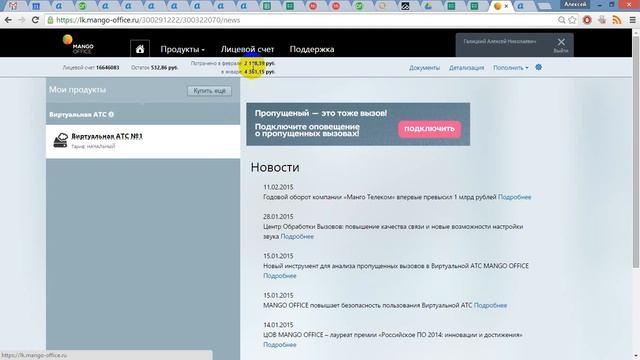Open Подробнее link for 11.02.2015 news

tap(514, 197)
